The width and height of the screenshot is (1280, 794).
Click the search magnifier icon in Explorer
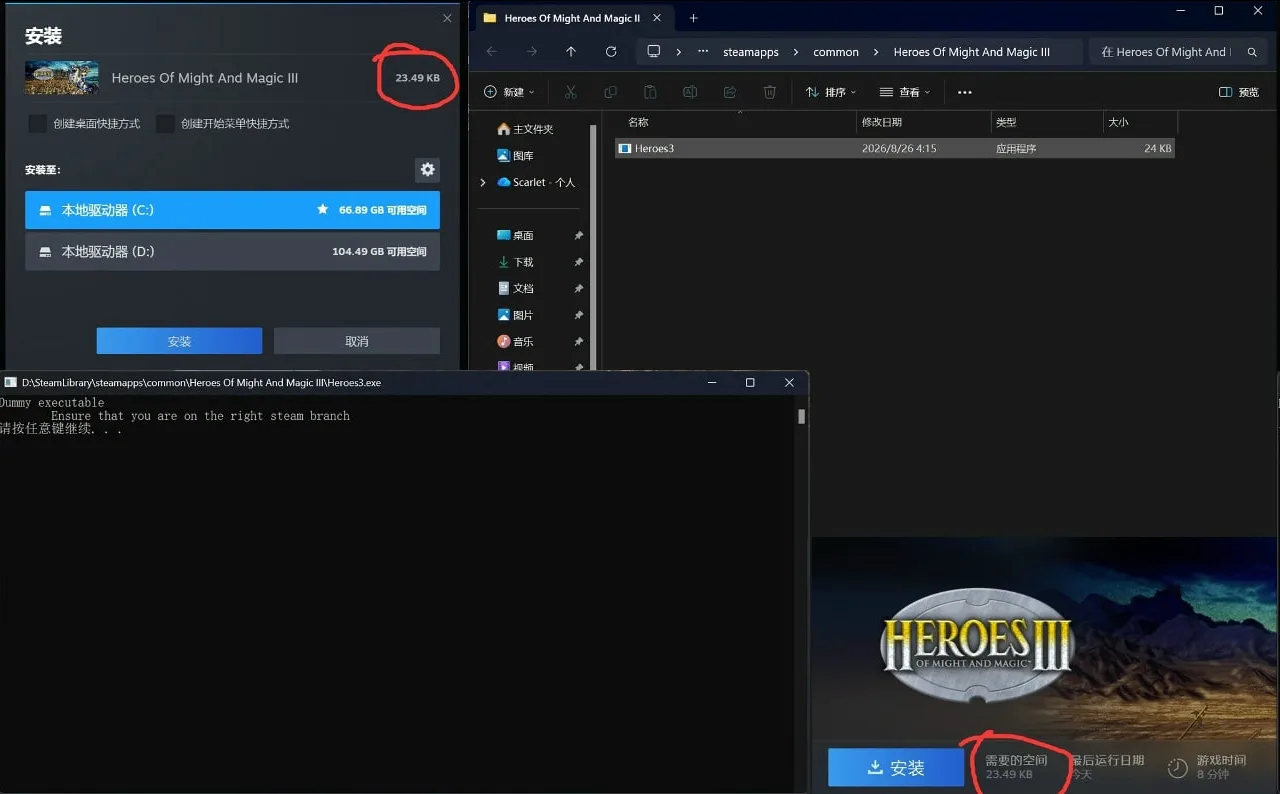pyautogui.click(x=1253, y=52)
